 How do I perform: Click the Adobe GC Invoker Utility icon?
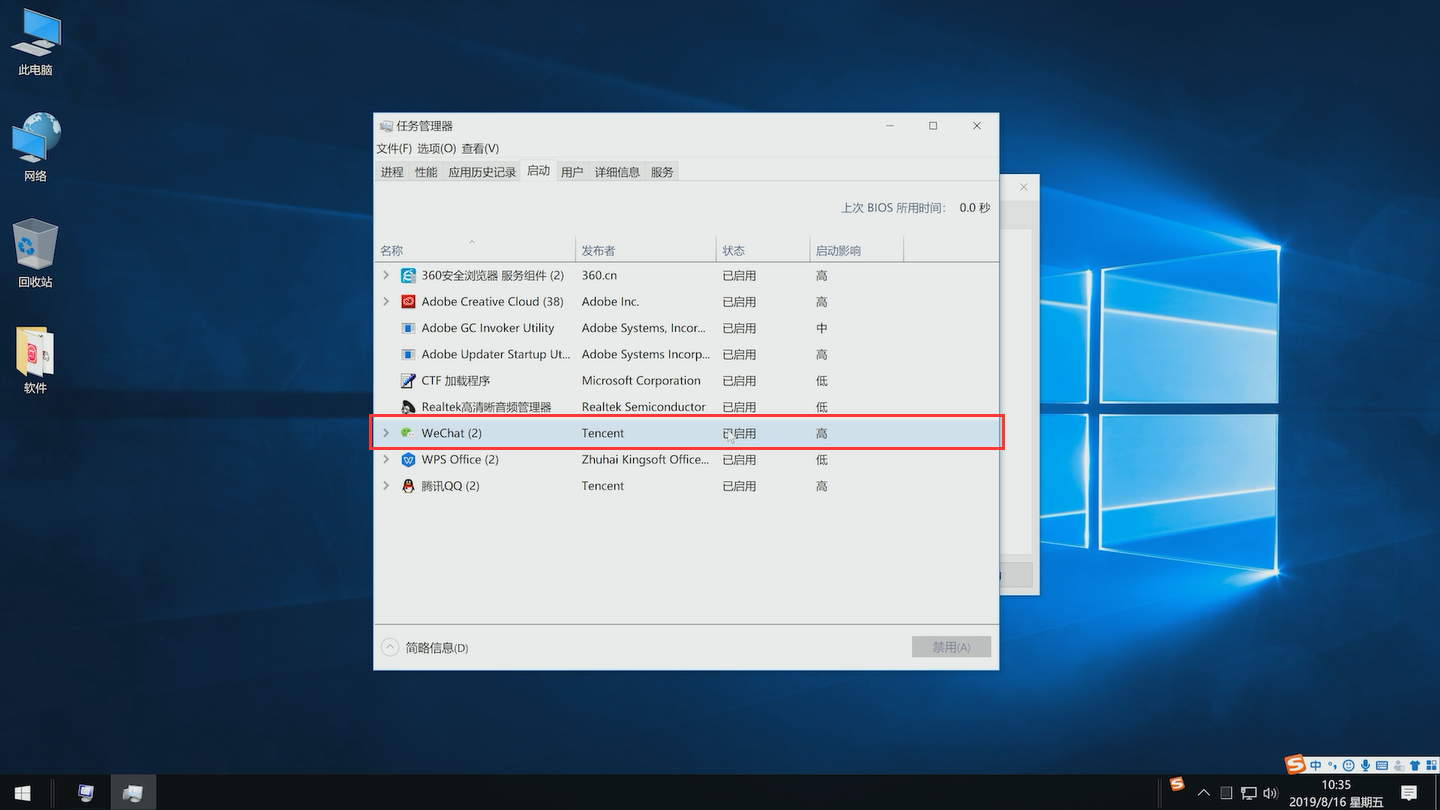click(408, 328)
